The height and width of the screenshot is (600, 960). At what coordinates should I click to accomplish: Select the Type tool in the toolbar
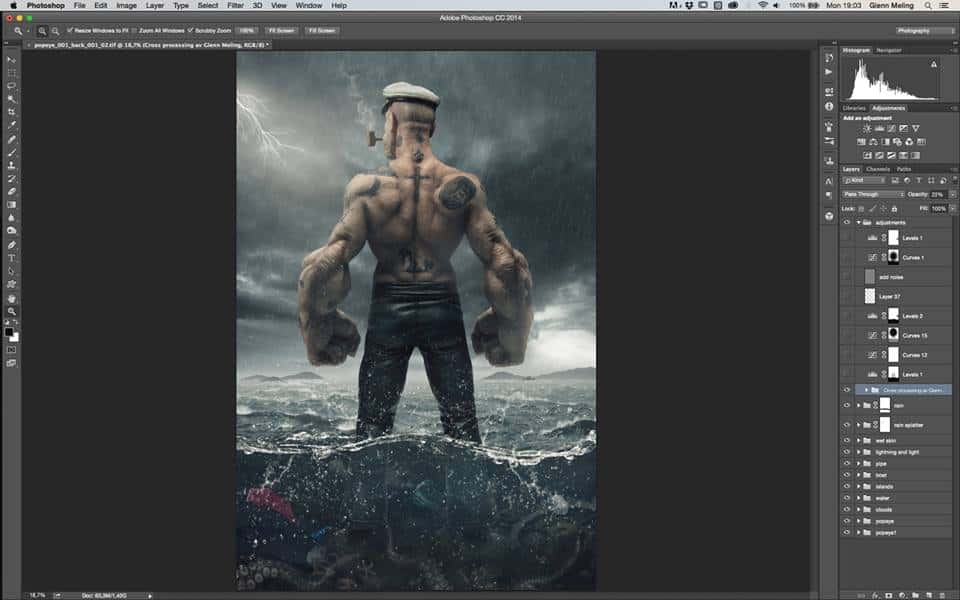tap(11, 258)
